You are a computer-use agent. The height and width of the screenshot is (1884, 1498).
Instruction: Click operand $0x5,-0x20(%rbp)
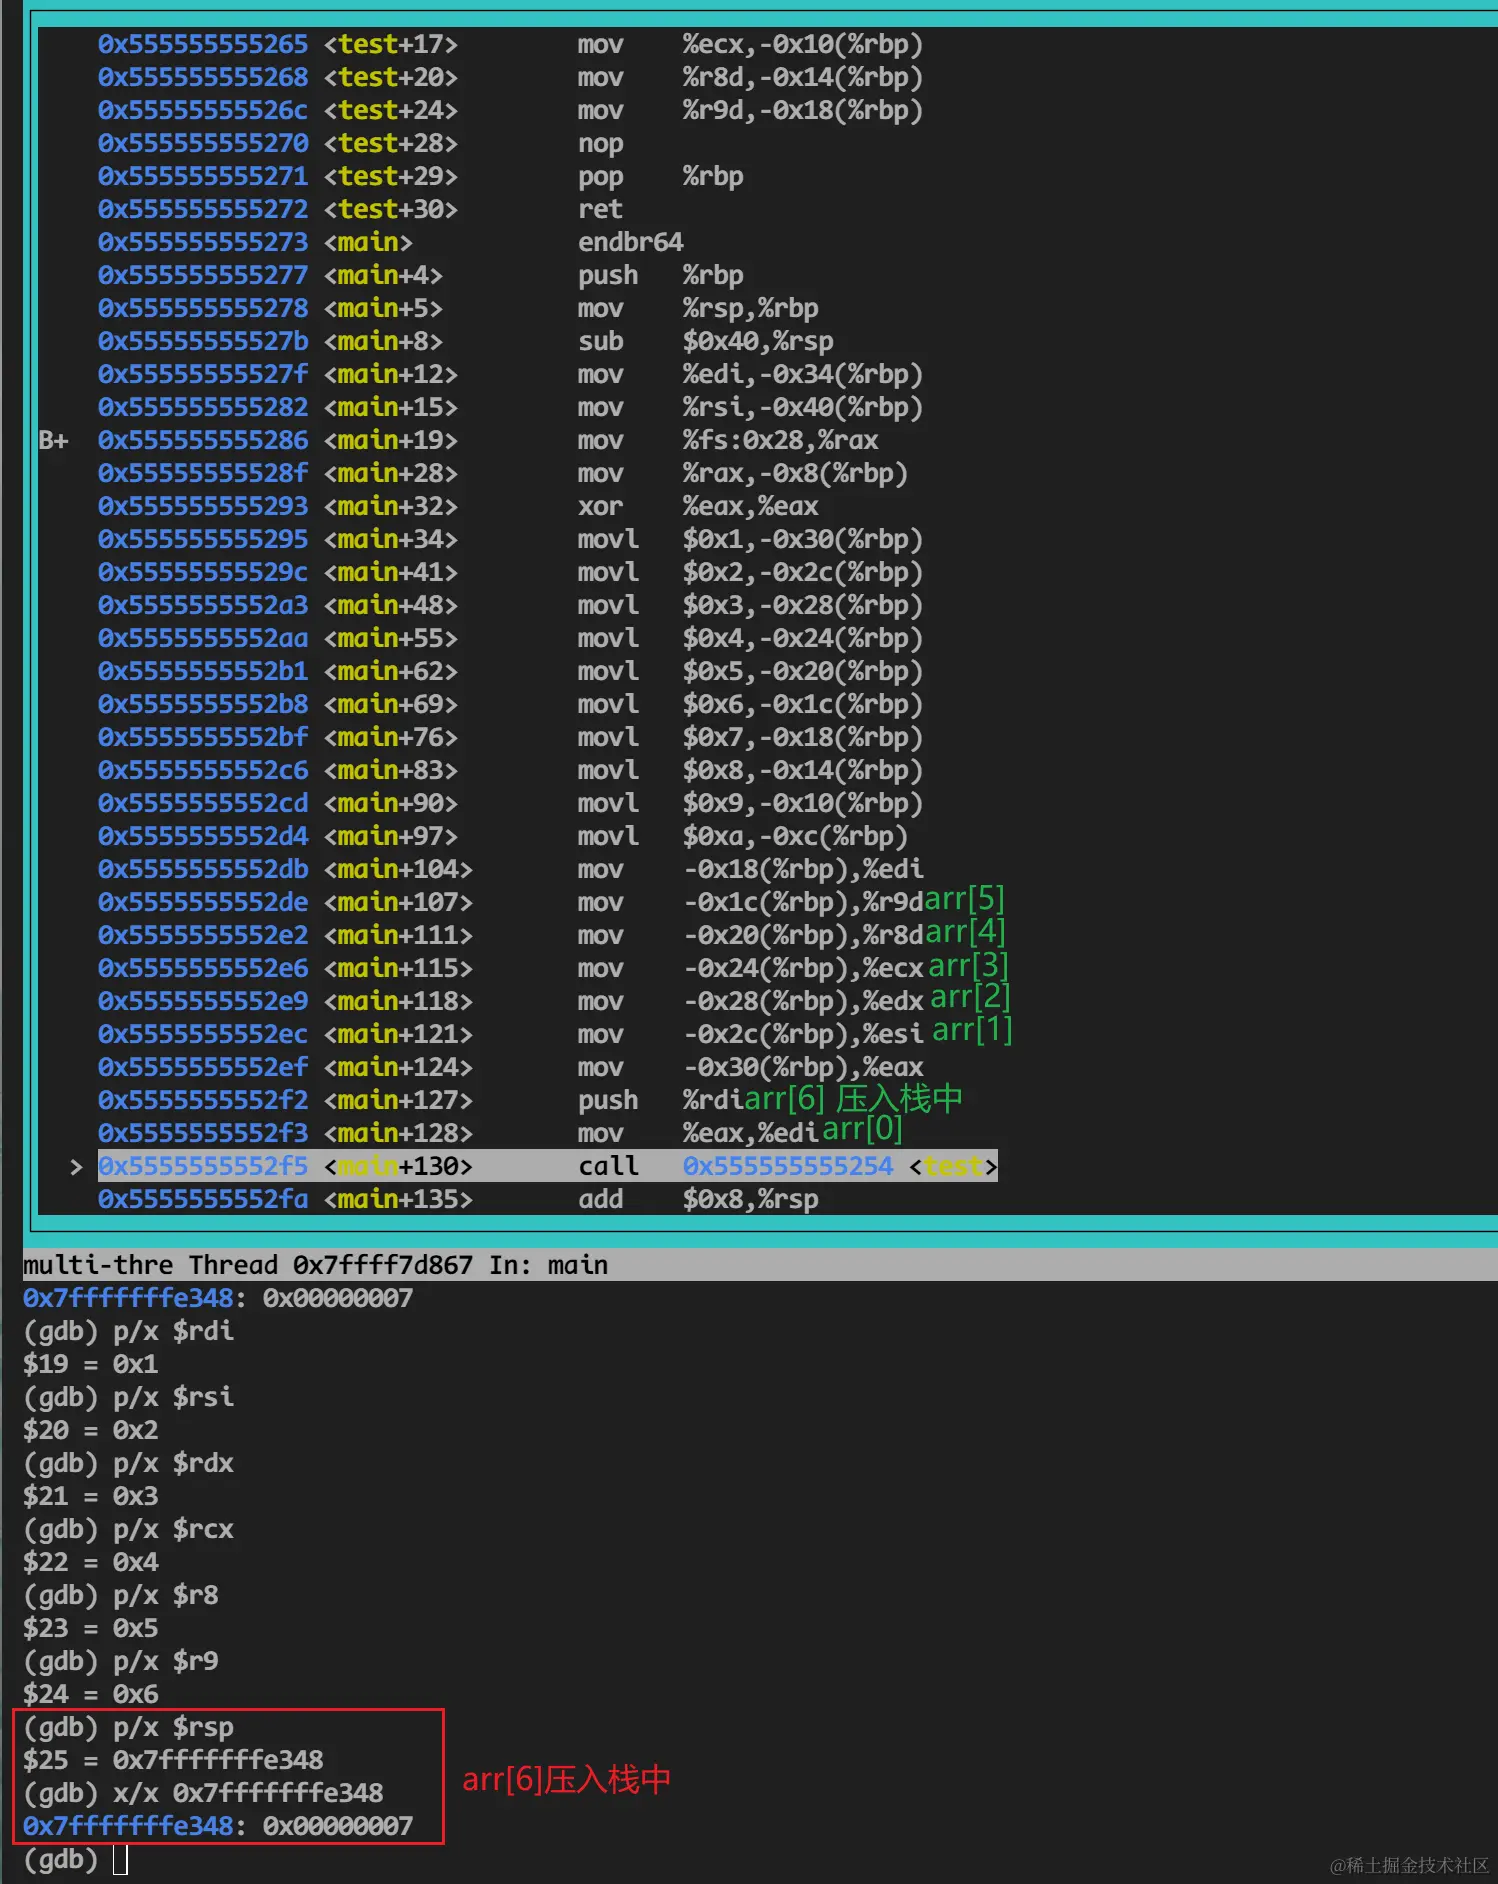click(x=803, y=671)
